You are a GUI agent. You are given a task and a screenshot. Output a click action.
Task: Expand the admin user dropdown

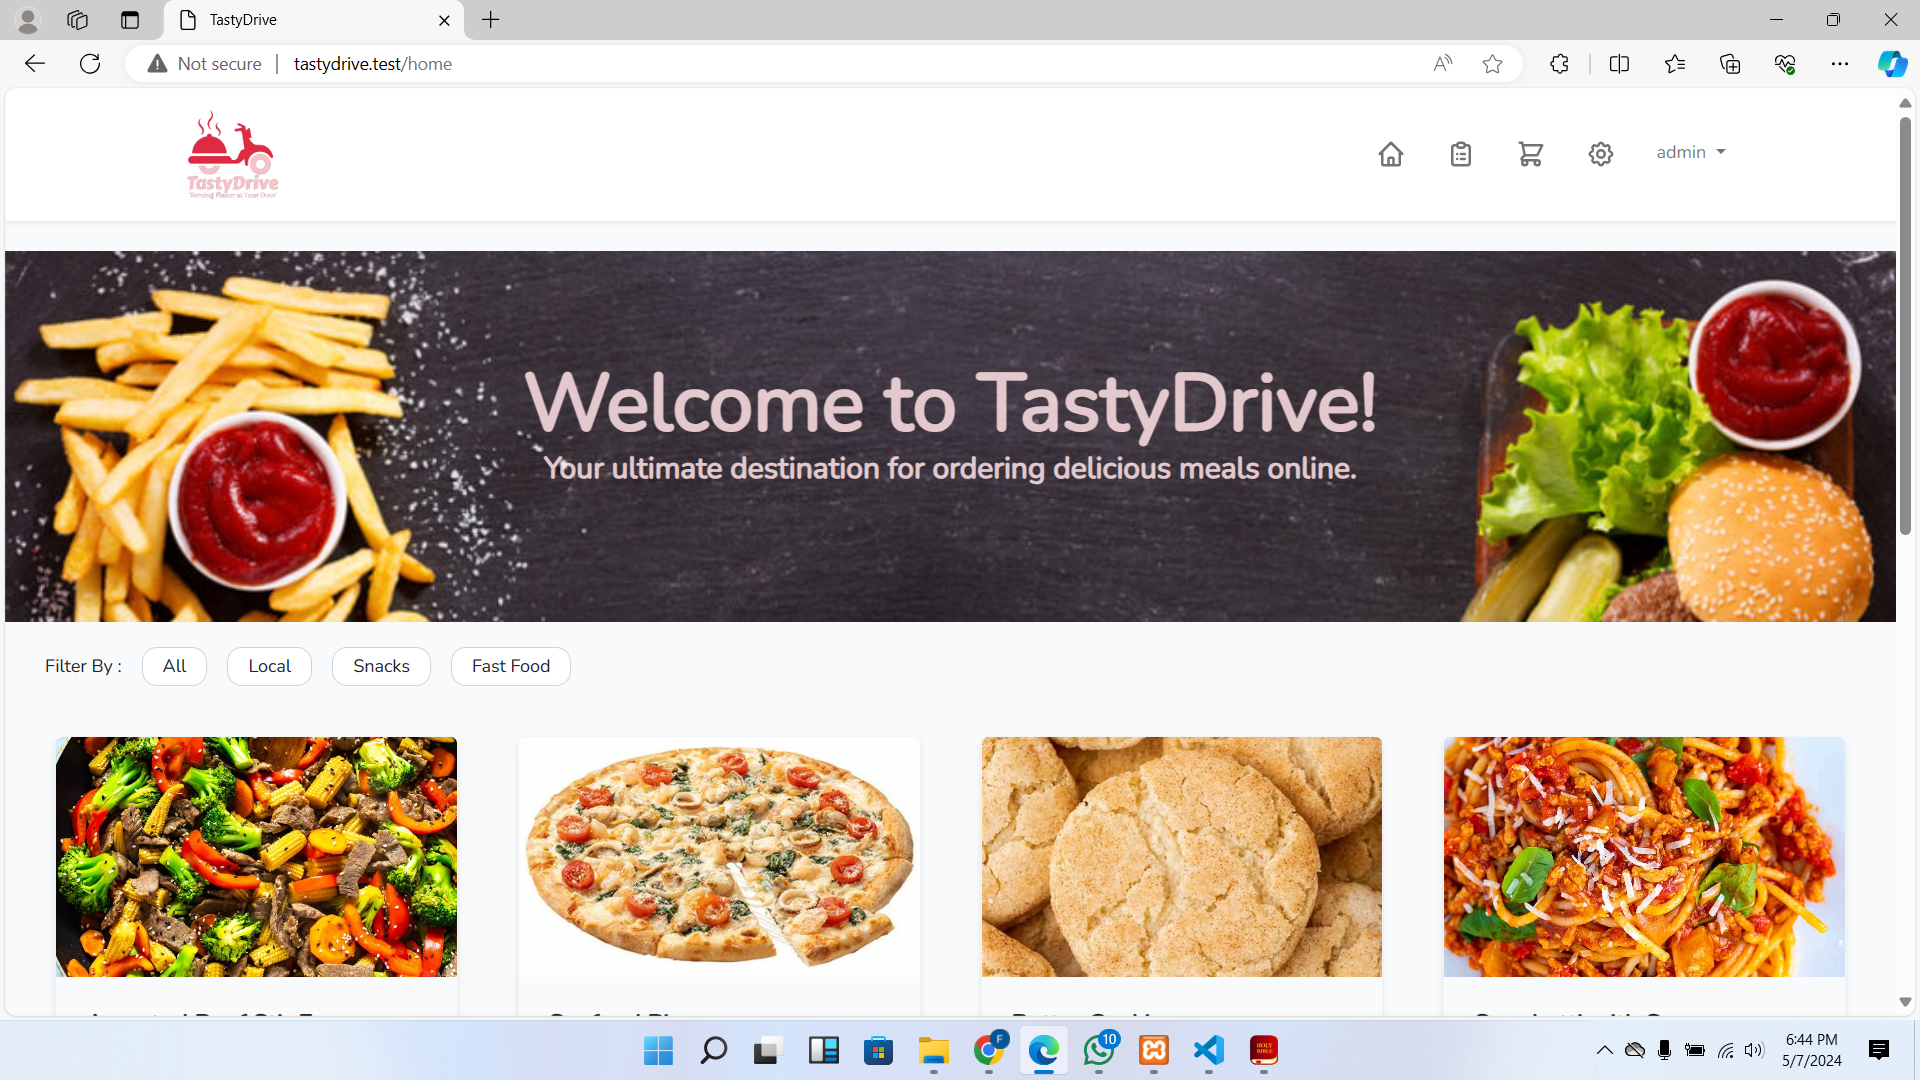coord(1690,152)
